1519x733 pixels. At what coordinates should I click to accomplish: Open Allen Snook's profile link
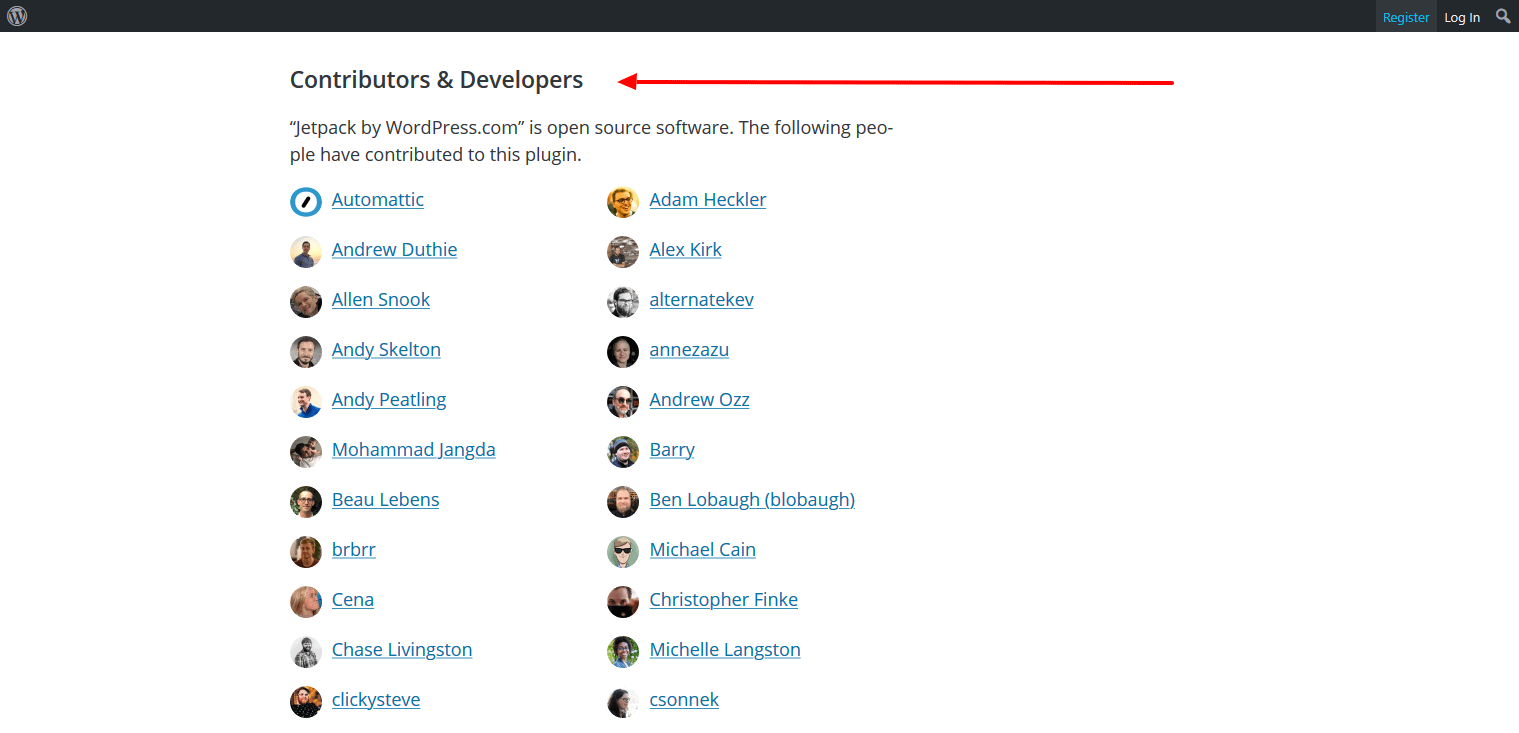(381, 299)
